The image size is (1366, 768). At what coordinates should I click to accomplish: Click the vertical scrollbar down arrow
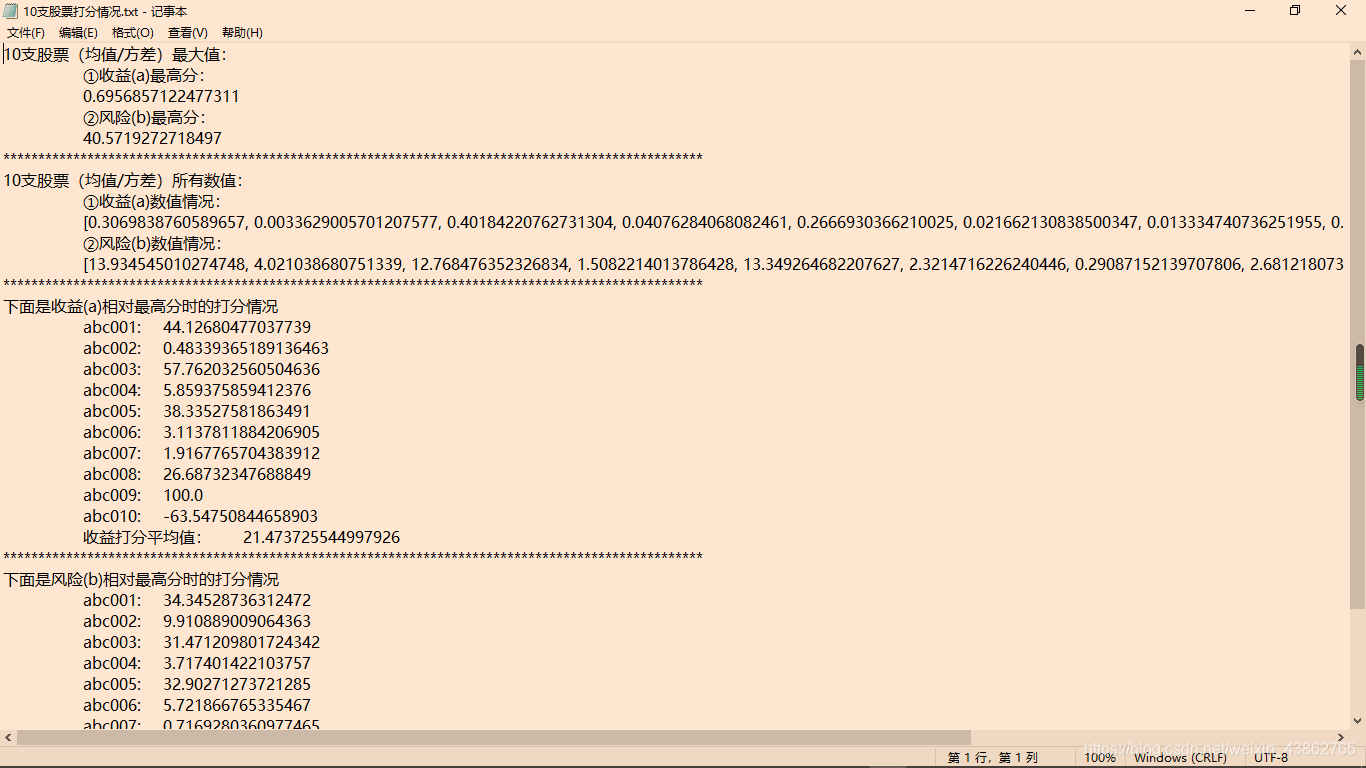pos(1358,720)
